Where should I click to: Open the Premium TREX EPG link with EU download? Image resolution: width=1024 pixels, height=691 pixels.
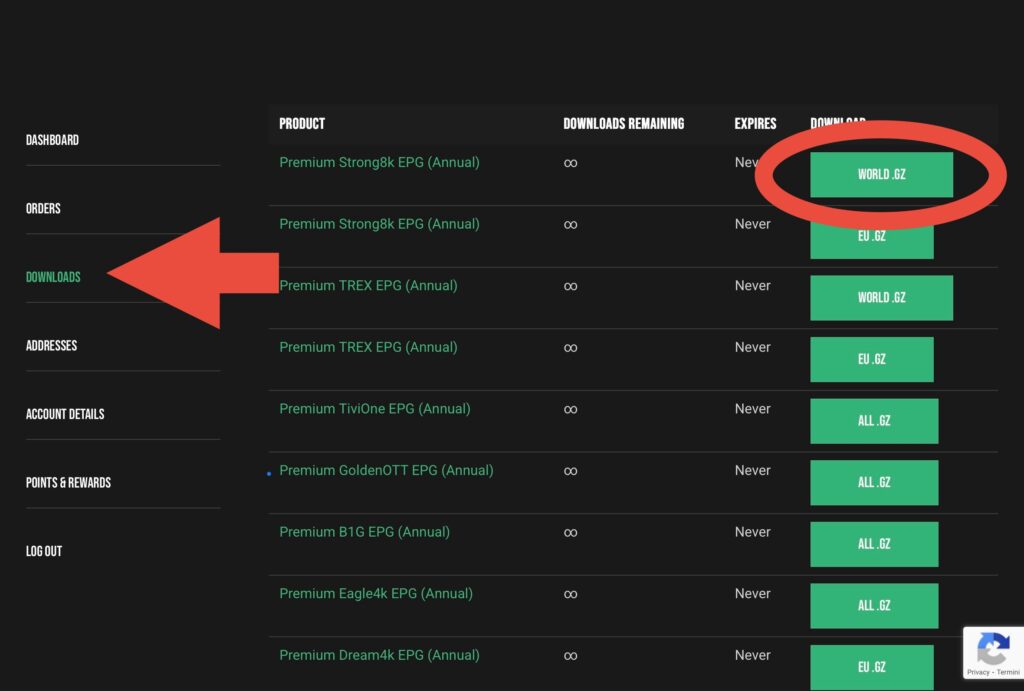tap(368, 347)
